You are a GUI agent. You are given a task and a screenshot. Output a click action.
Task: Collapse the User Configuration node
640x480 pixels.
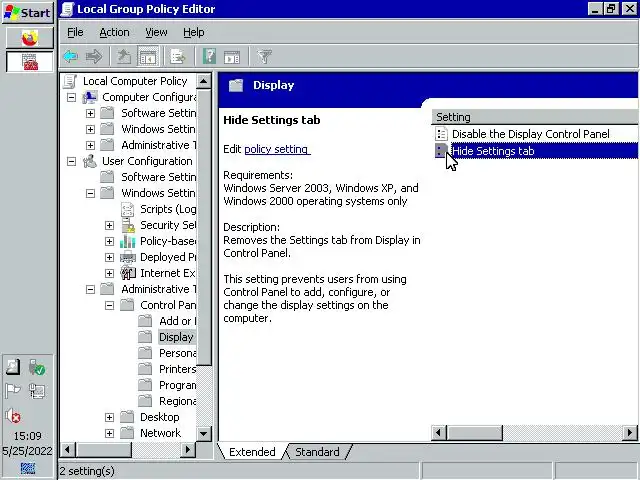71,161
